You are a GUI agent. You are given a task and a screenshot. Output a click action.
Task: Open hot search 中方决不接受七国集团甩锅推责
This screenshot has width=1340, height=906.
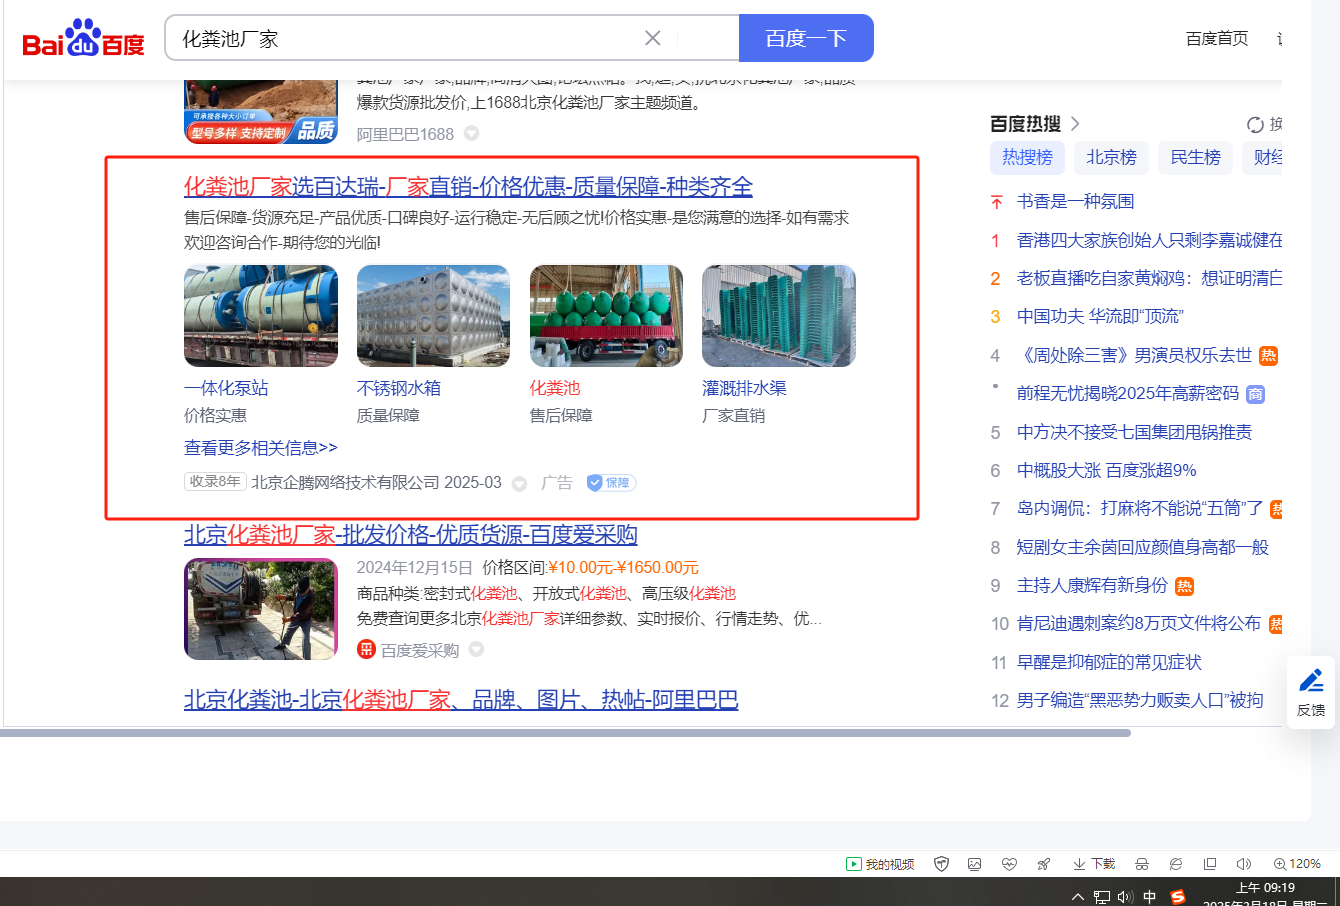pyautogui.click(x=1134, y=432)
